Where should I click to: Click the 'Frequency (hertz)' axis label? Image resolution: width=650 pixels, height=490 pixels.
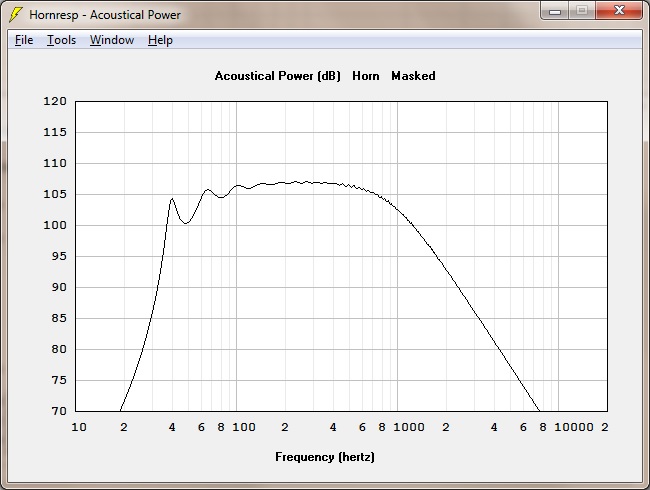tap(325, 457)
